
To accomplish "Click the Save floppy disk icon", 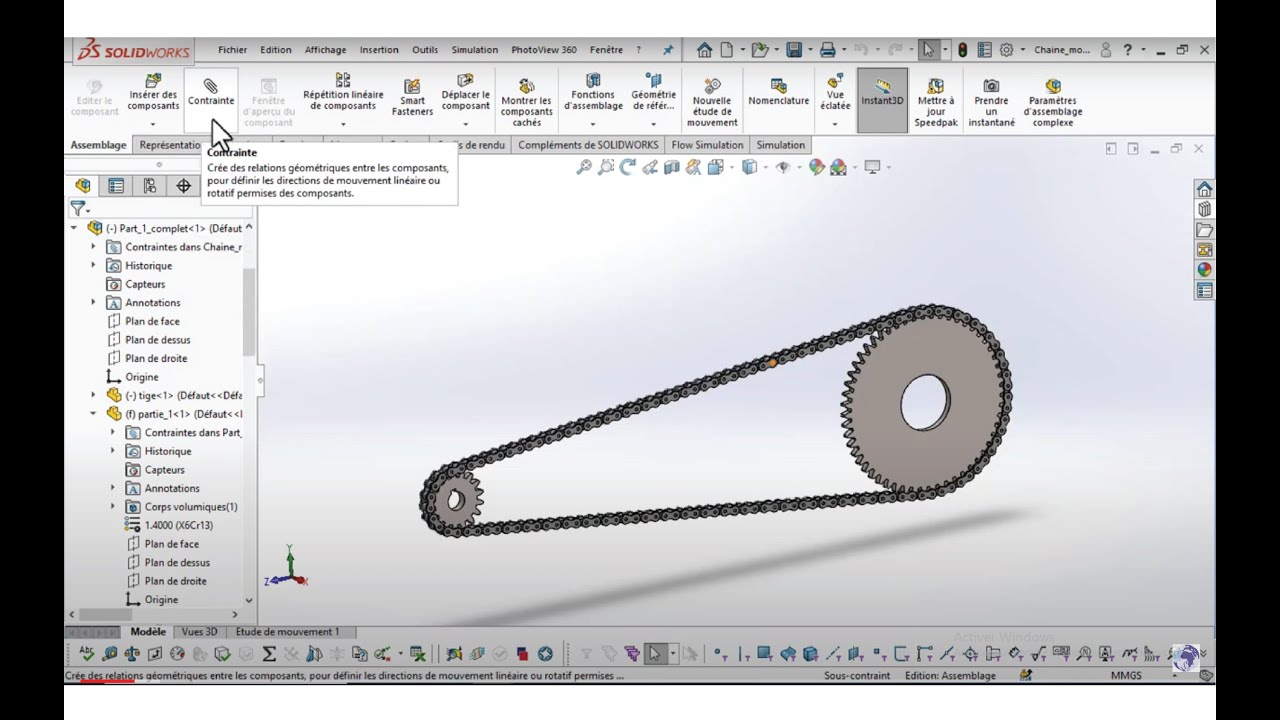I will pyautogui.click(x=793, y=50).
